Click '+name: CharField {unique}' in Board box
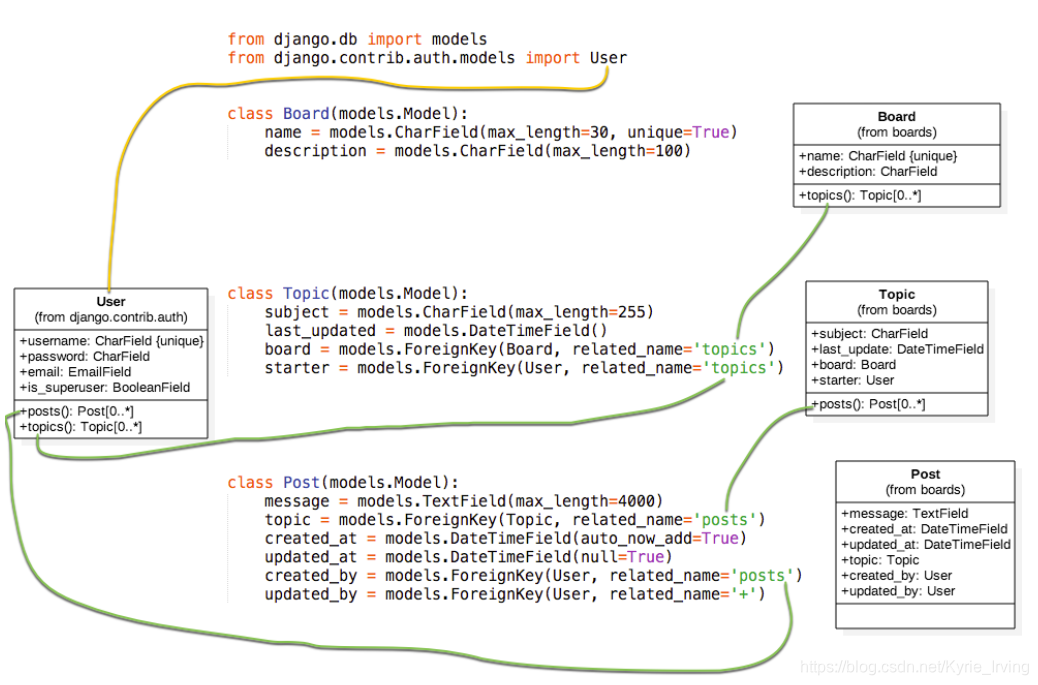1038x685 pixels. [878, 156]
